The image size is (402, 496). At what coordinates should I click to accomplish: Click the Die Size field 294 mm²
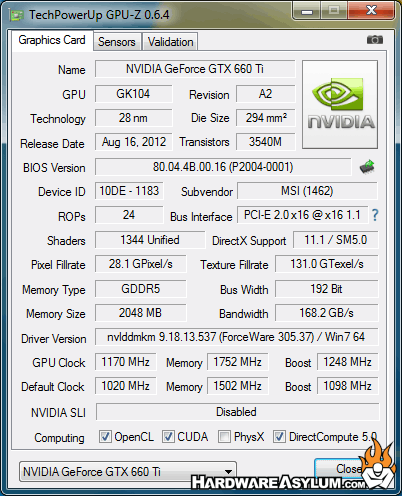(x=266, y=118)
